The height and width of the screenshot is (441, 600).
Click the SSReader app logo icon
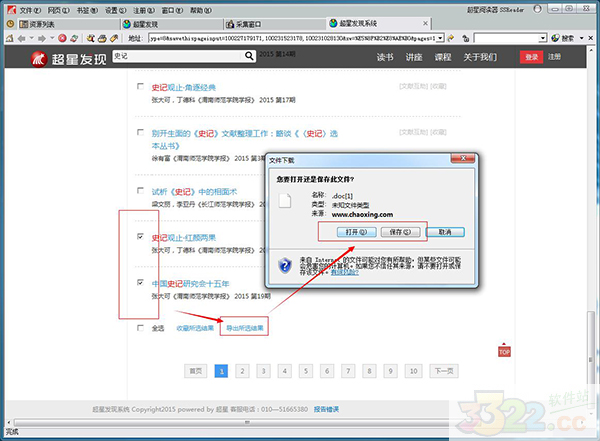[x=11, y=10]
